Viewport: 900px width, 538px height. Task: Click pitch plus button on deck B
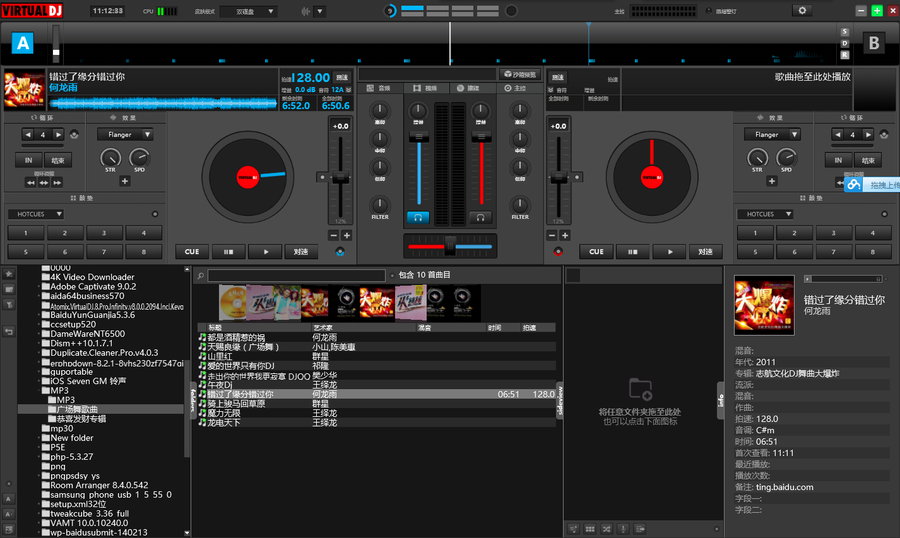(565, 235)
